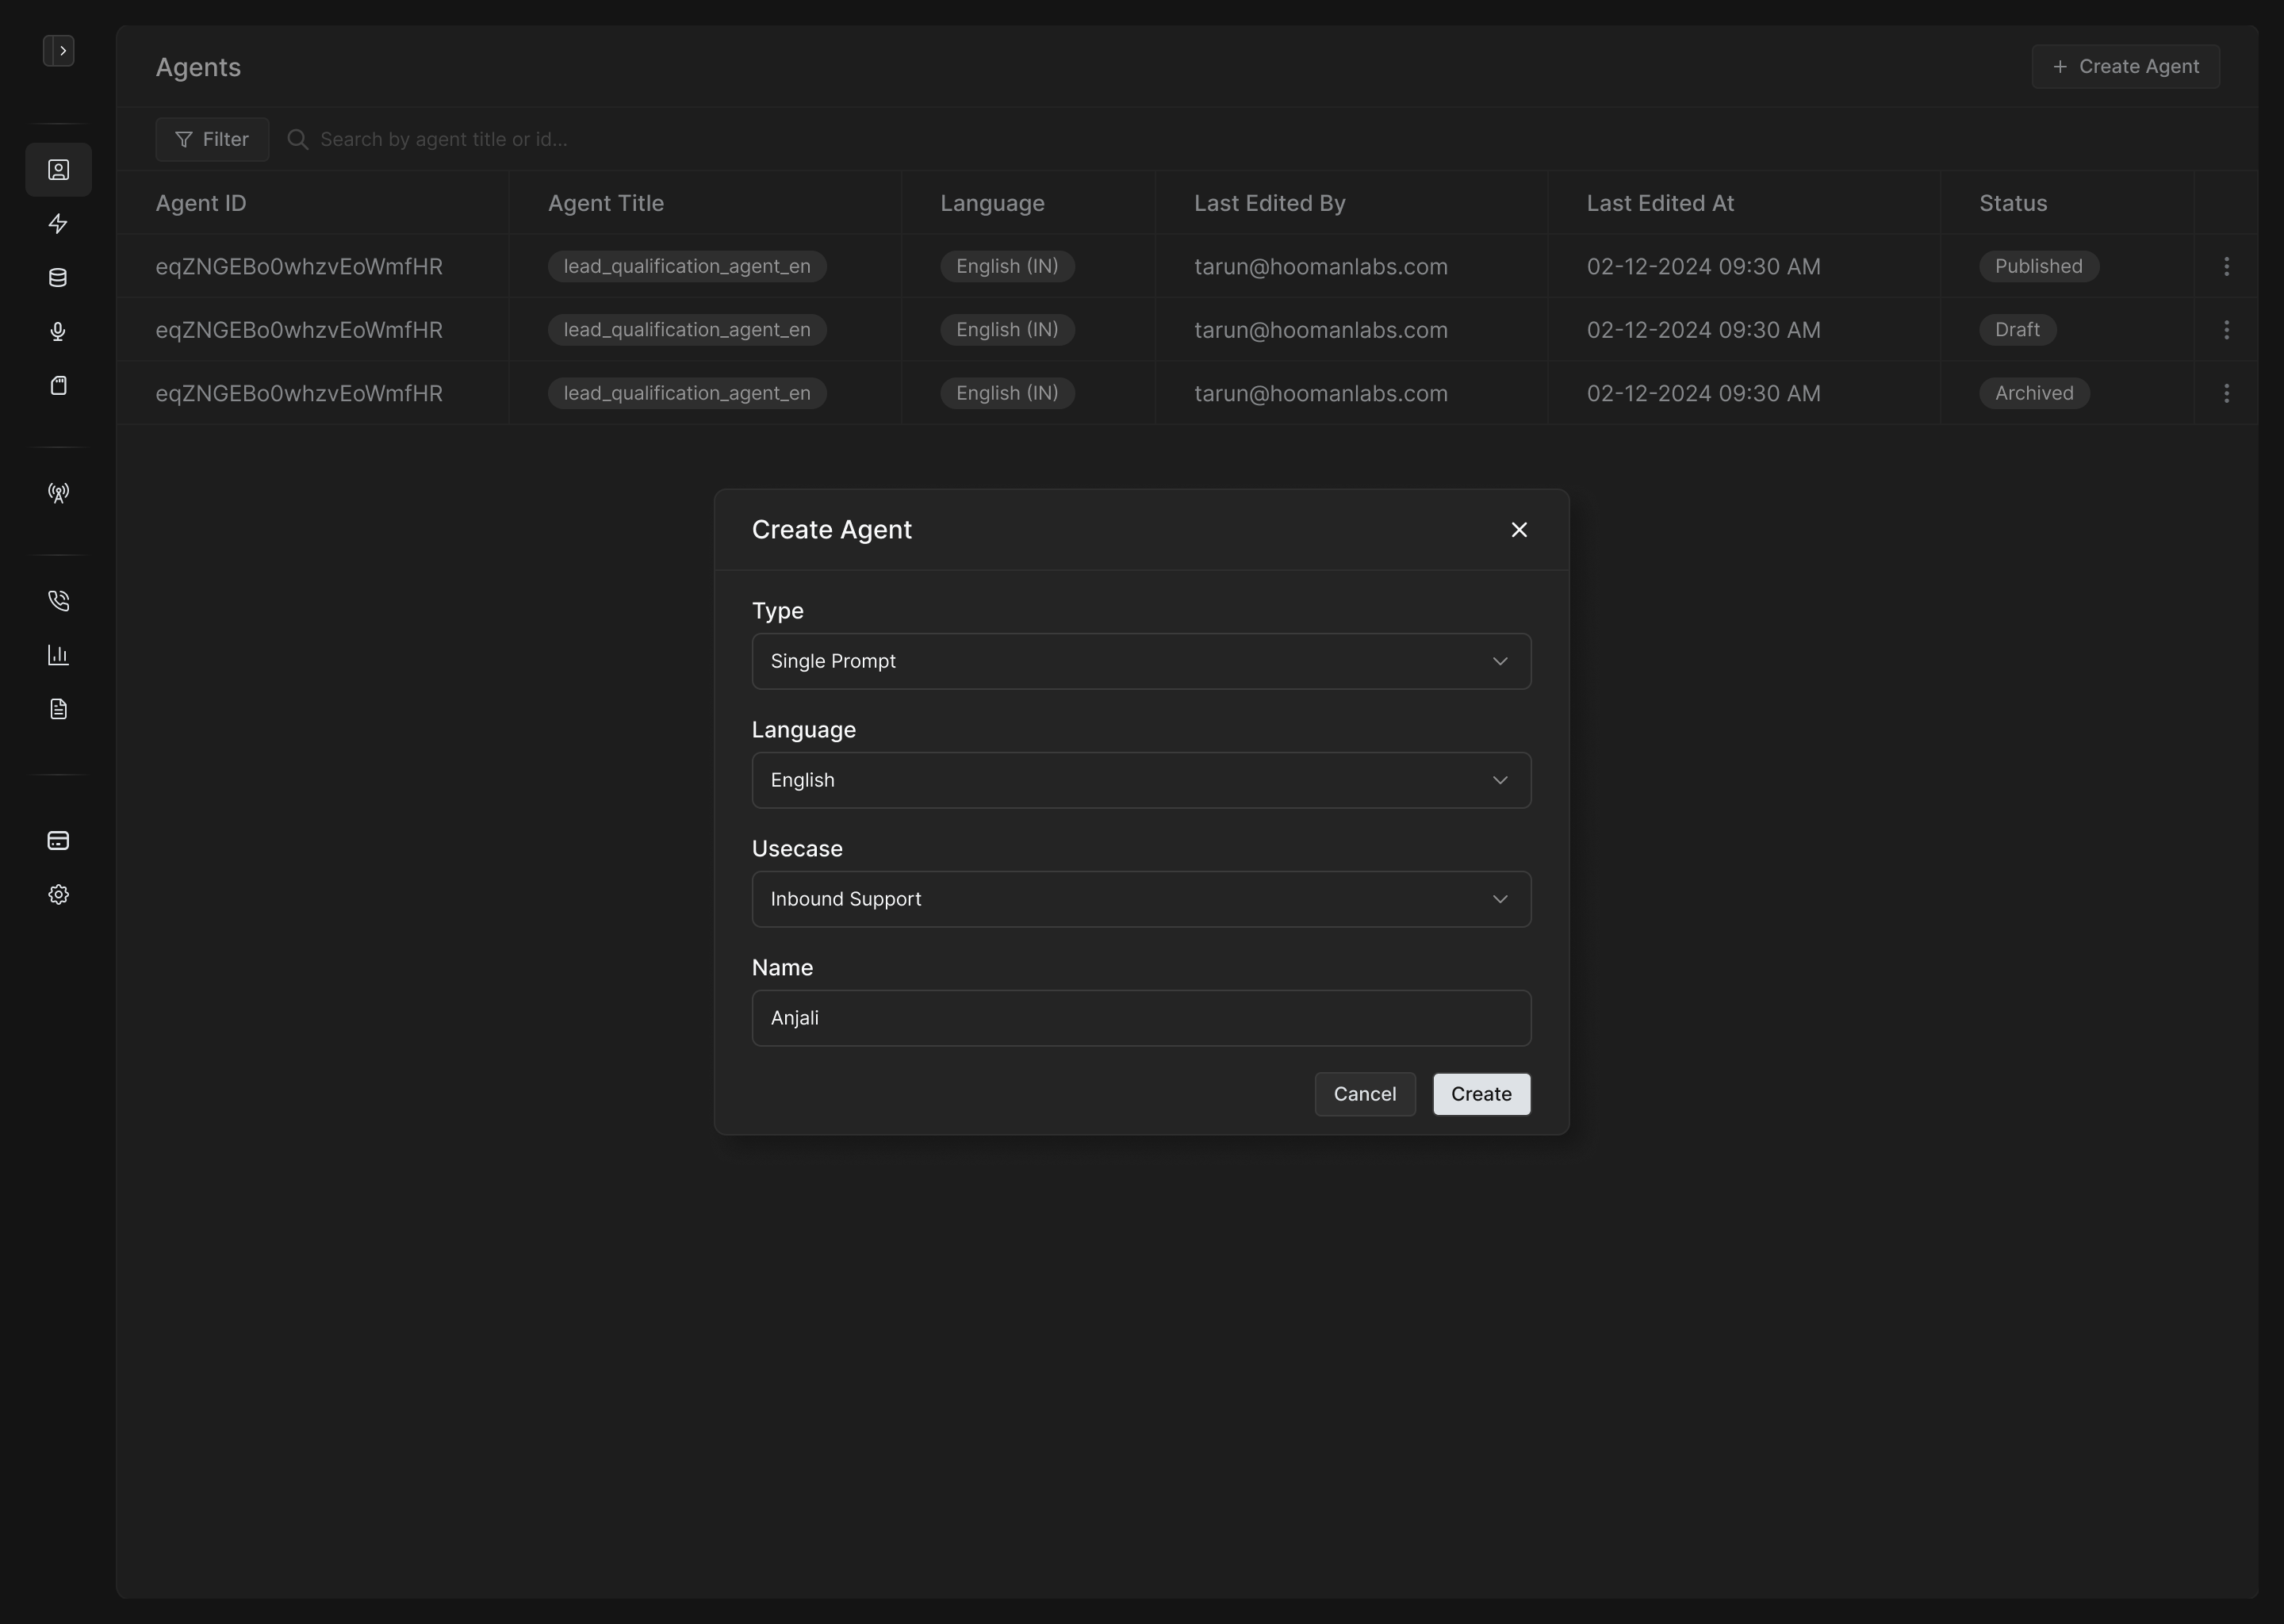This screenshot has height=1624, width=2284.
Task: Cancel the Create Agent dialog
Action: (1364, 1094)
